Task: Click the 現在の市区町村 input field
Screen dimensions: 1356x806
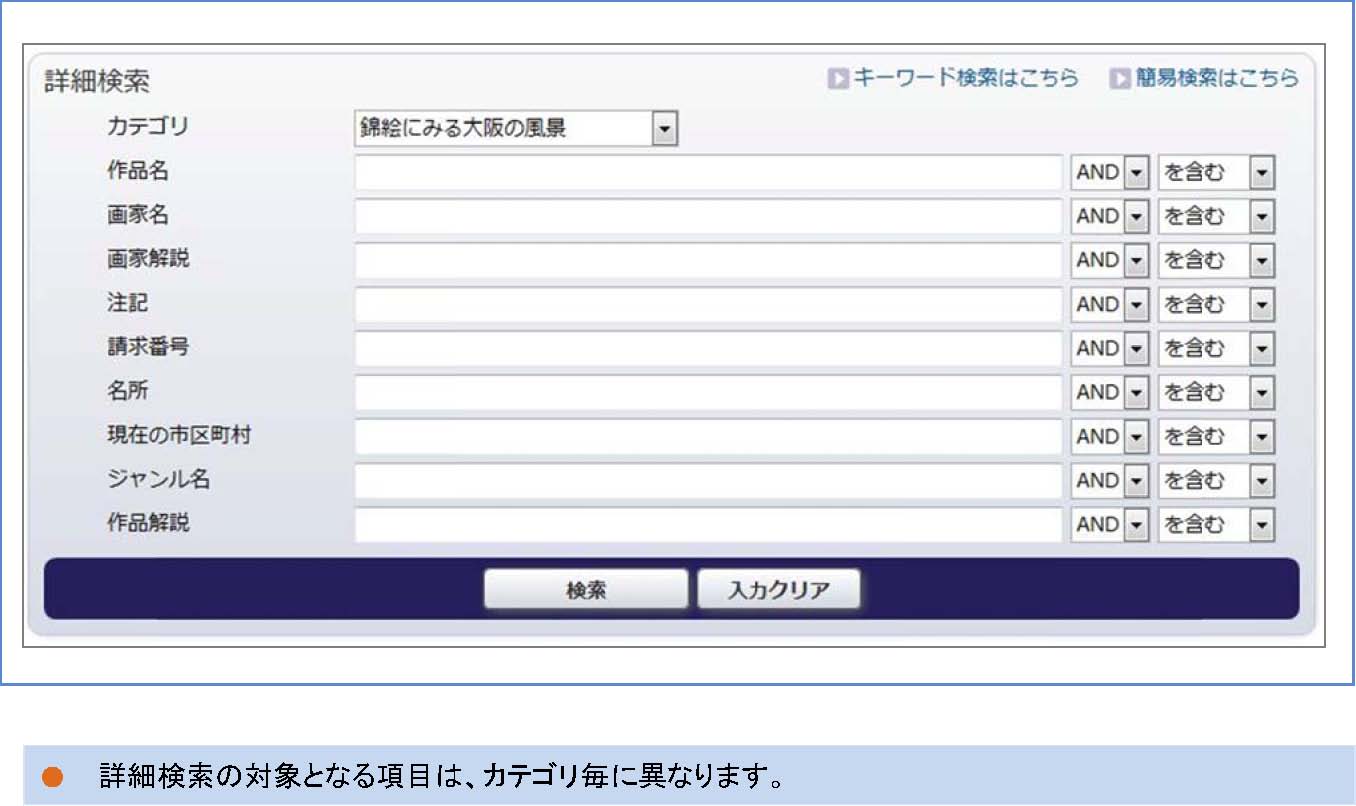Action: click(708, 436)
